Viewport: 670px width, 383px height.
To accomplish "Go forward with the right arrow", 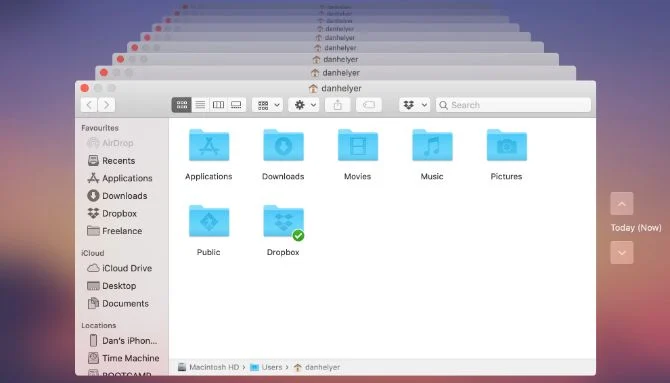I will [106, 105].
